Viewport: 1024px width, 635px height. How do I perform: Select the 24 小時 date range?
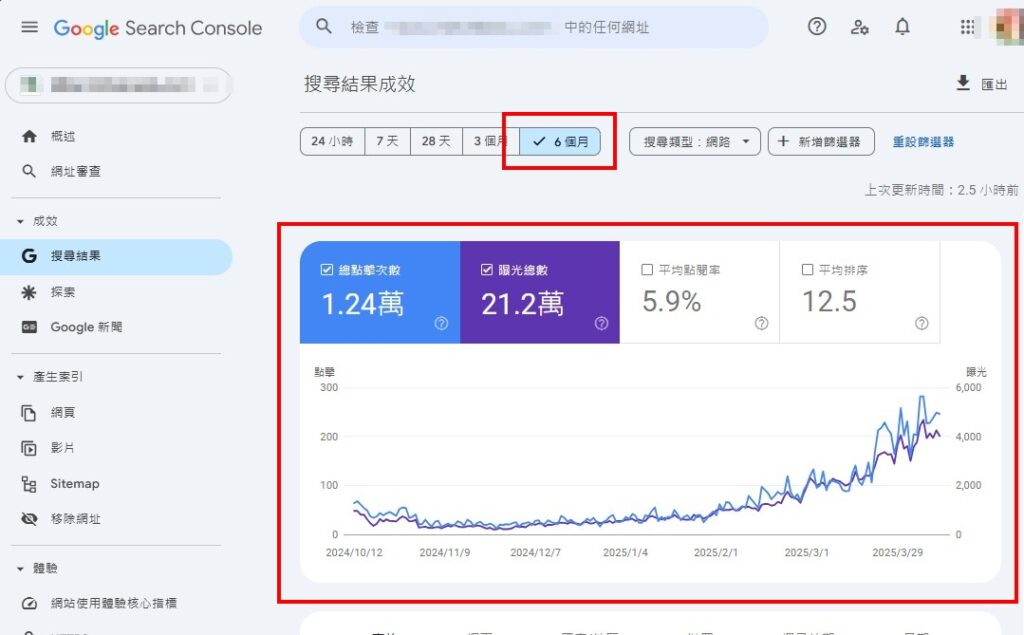332,141
